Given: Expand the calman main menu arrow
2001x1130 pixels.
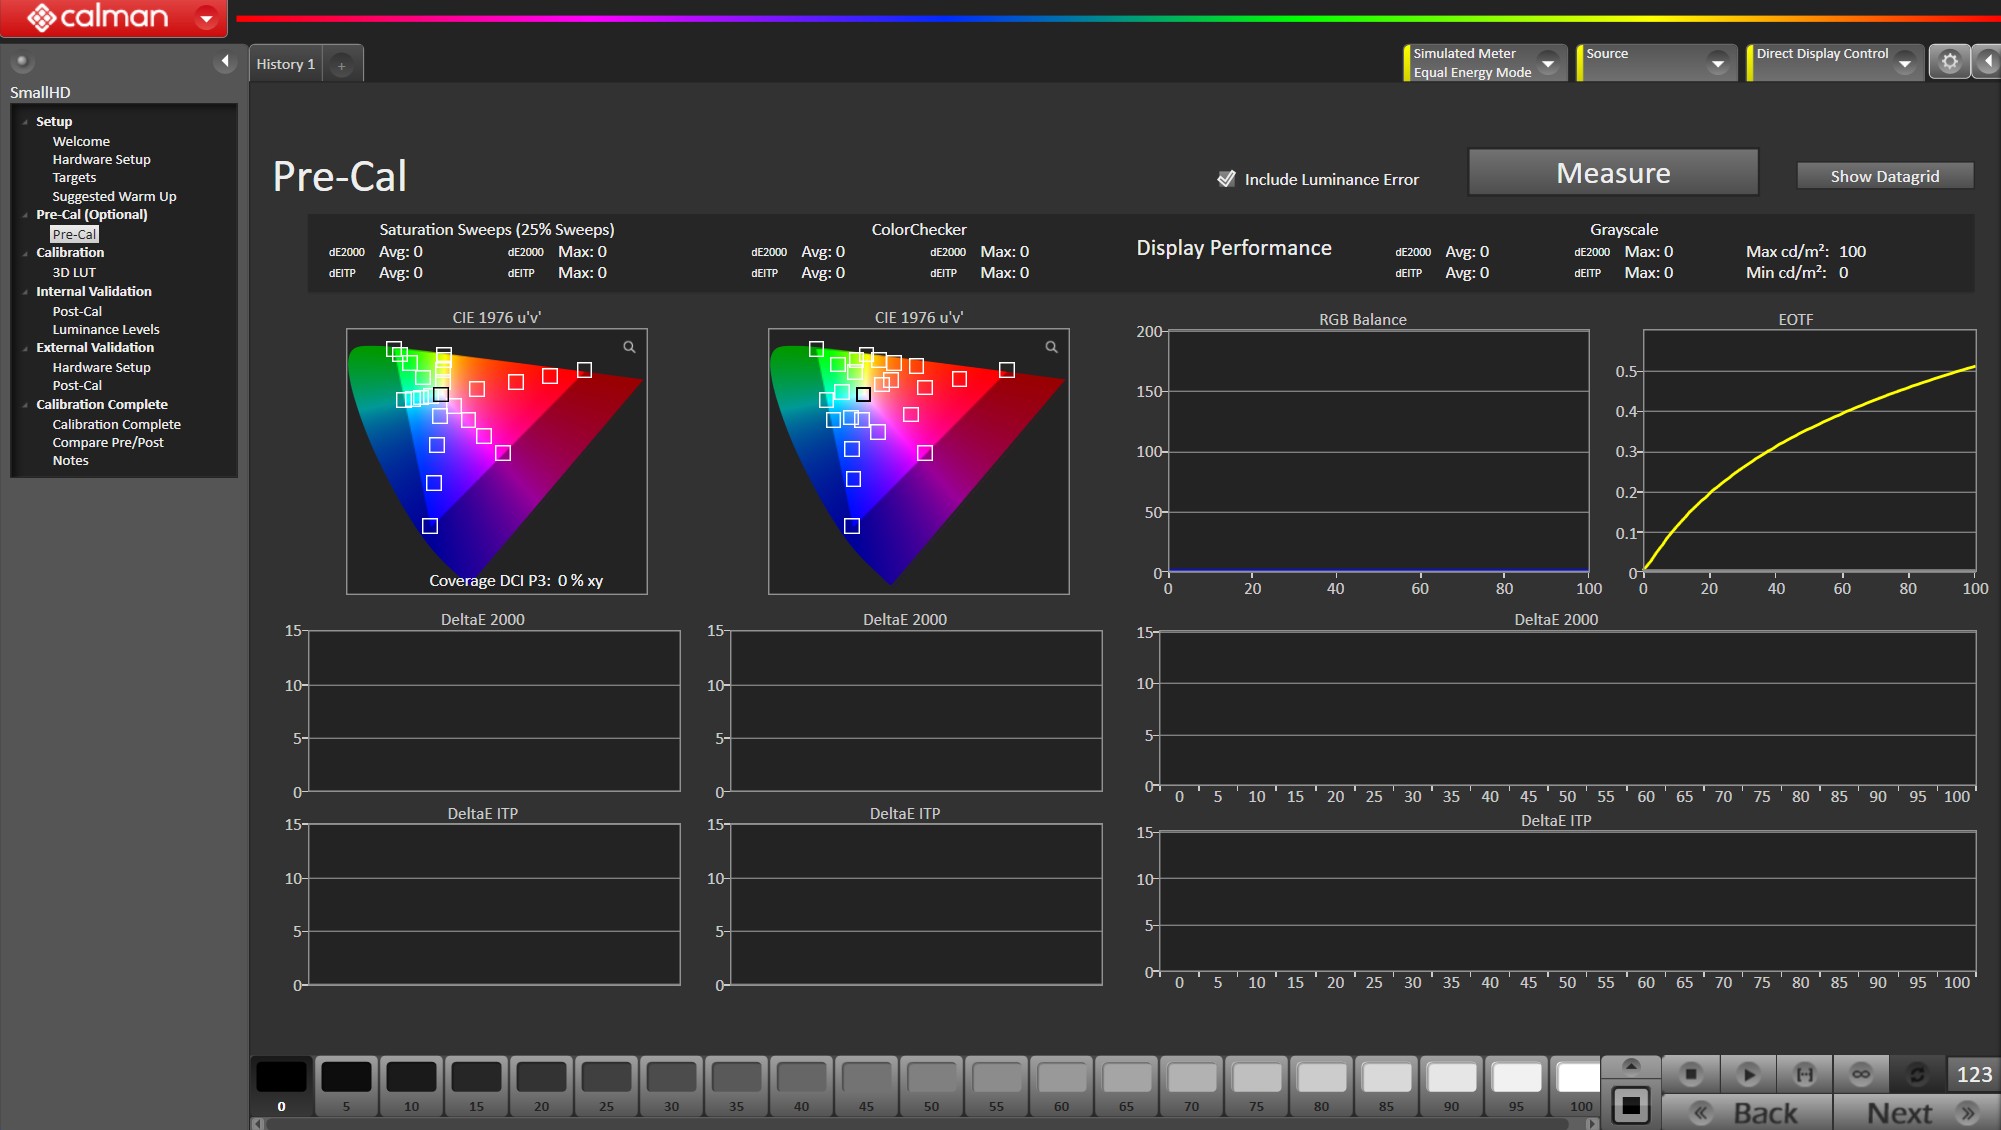Looking at the screenshot, I should coord(206,18).
